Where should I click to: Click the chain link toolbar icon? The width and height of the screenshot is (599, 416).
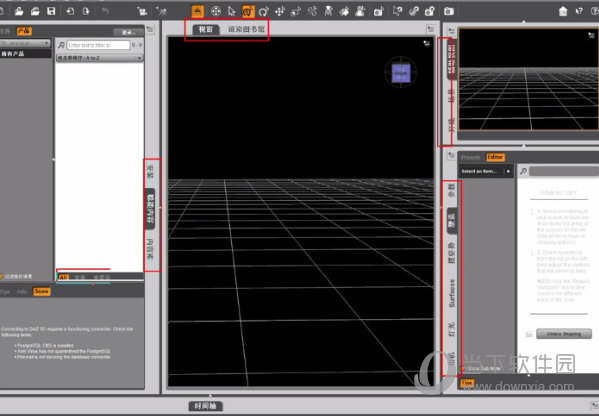click(x=414, y=11)
